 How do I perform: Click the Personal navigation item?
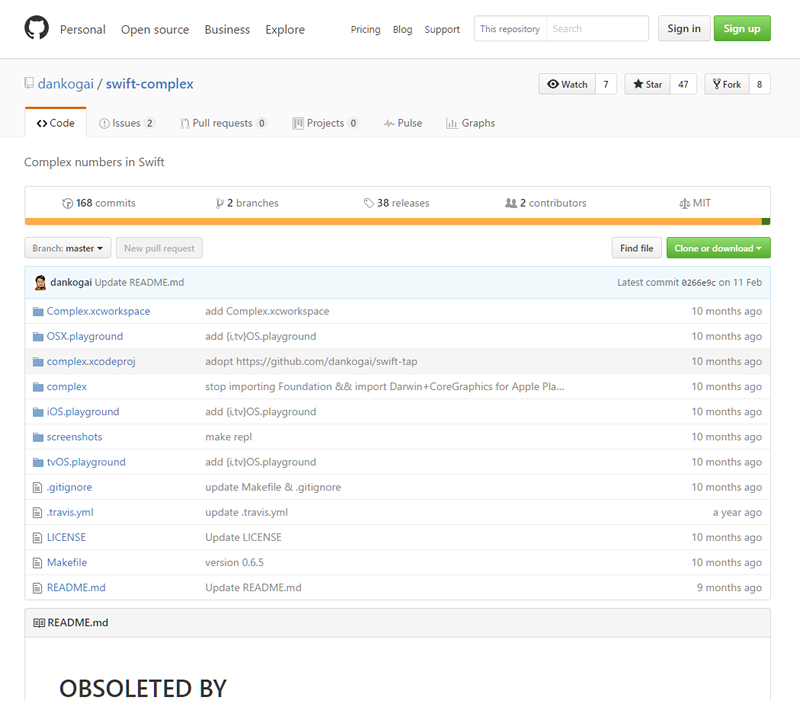pyautogui.click(x=83, y=30)
